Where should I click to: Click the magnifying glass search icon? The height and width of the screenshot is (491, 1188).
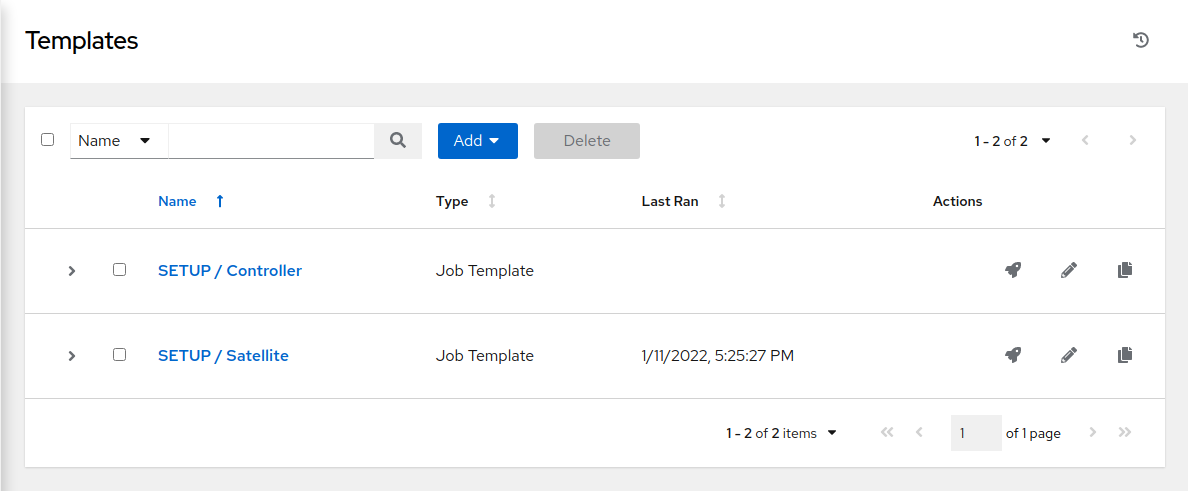point(398,141)
